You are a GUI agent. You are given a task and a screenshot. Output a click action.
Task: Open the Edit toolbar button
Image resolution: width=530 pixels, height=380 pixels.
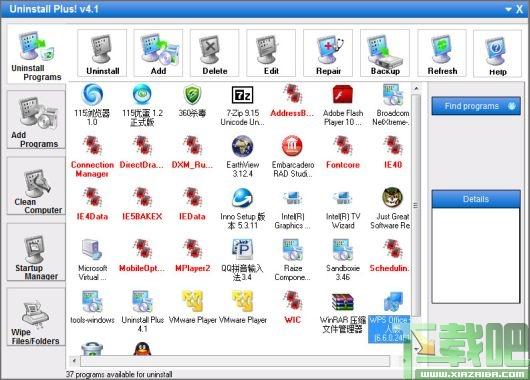pyautogui.click(x=271, y=53)
